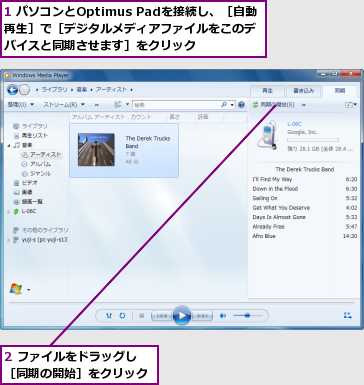Mute the volume speaker icon
364x385 pixels.
coord(223,315)
